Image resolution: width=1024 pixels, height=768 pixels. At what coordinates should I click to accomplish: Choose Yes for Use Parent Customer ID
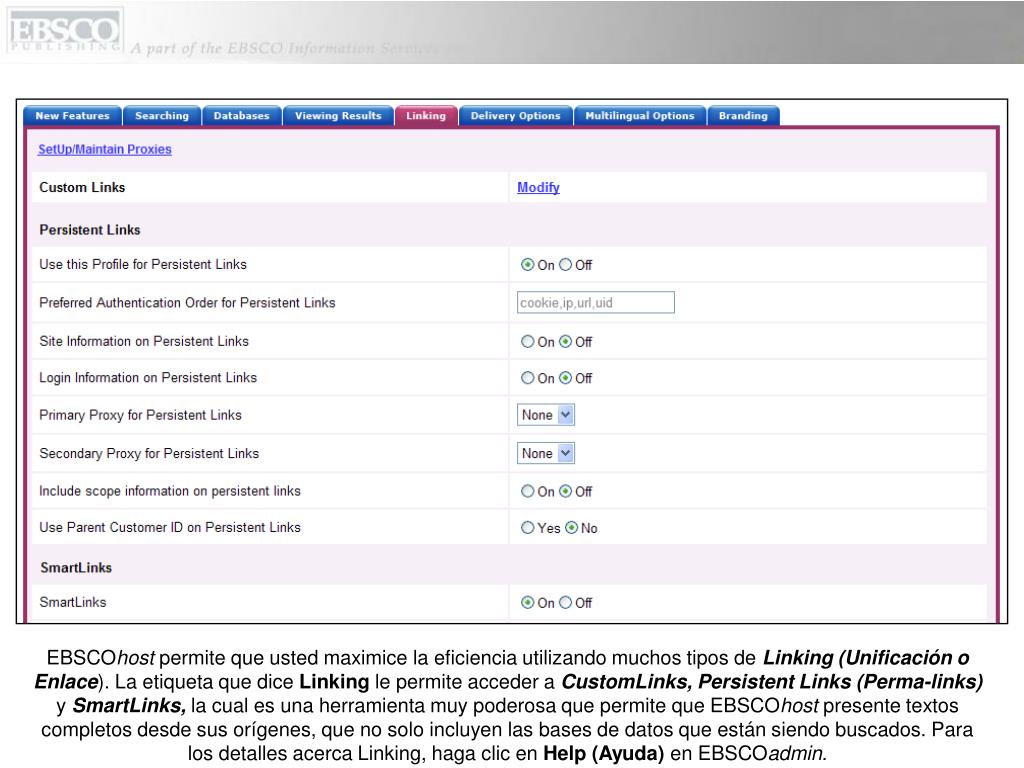[527, 528]
